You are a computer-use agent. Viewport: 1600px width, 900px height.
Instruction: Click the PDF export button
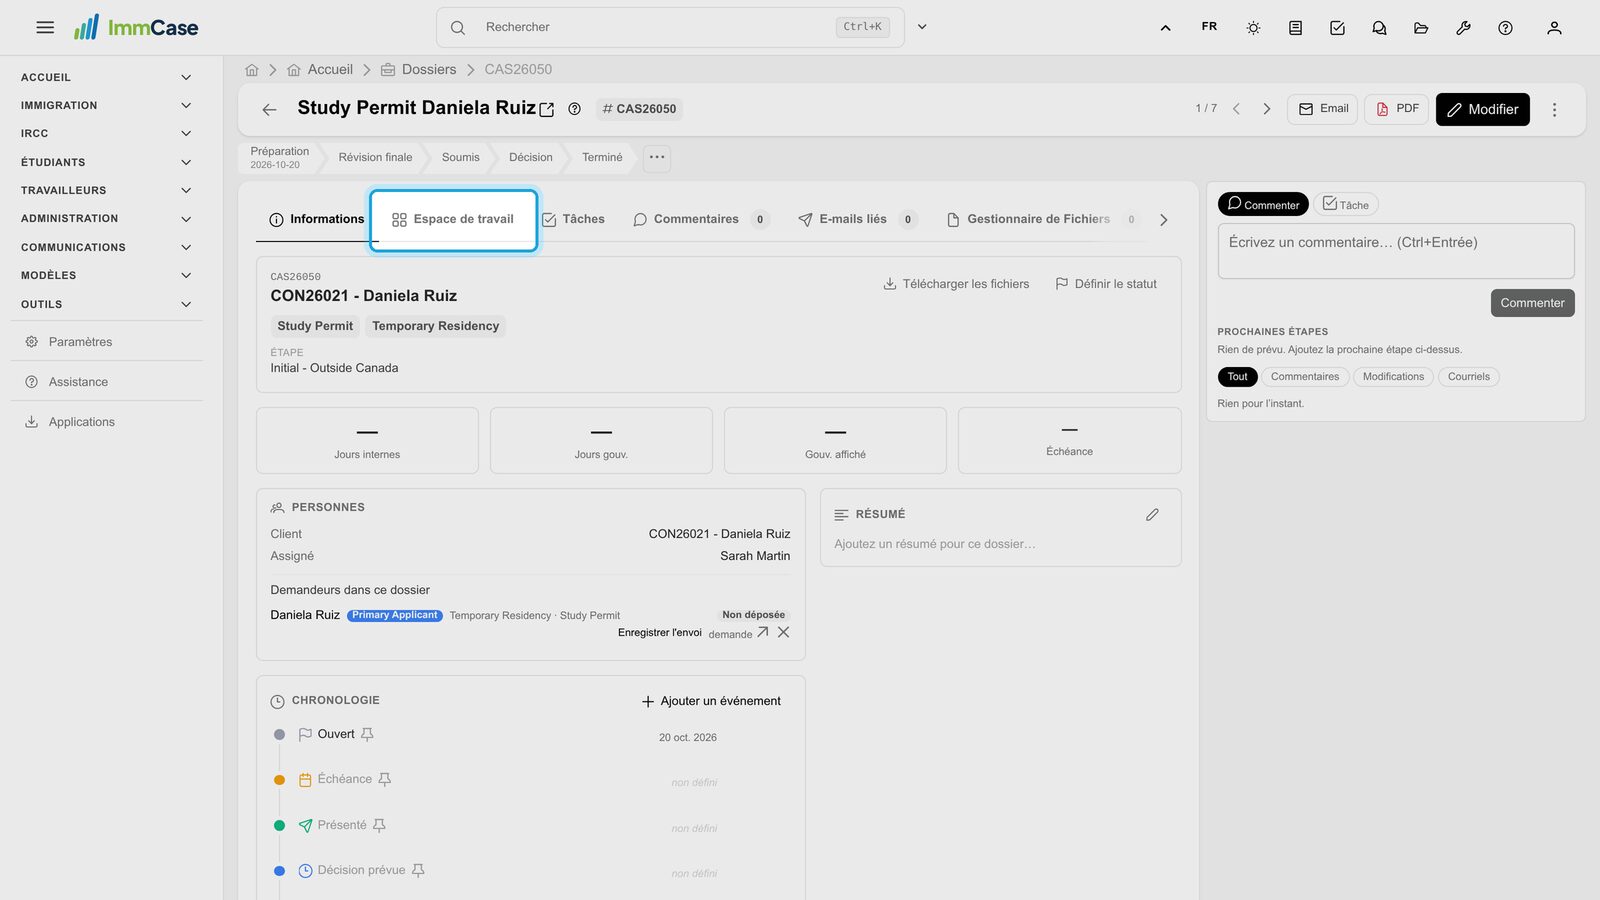coord(1397,109)
